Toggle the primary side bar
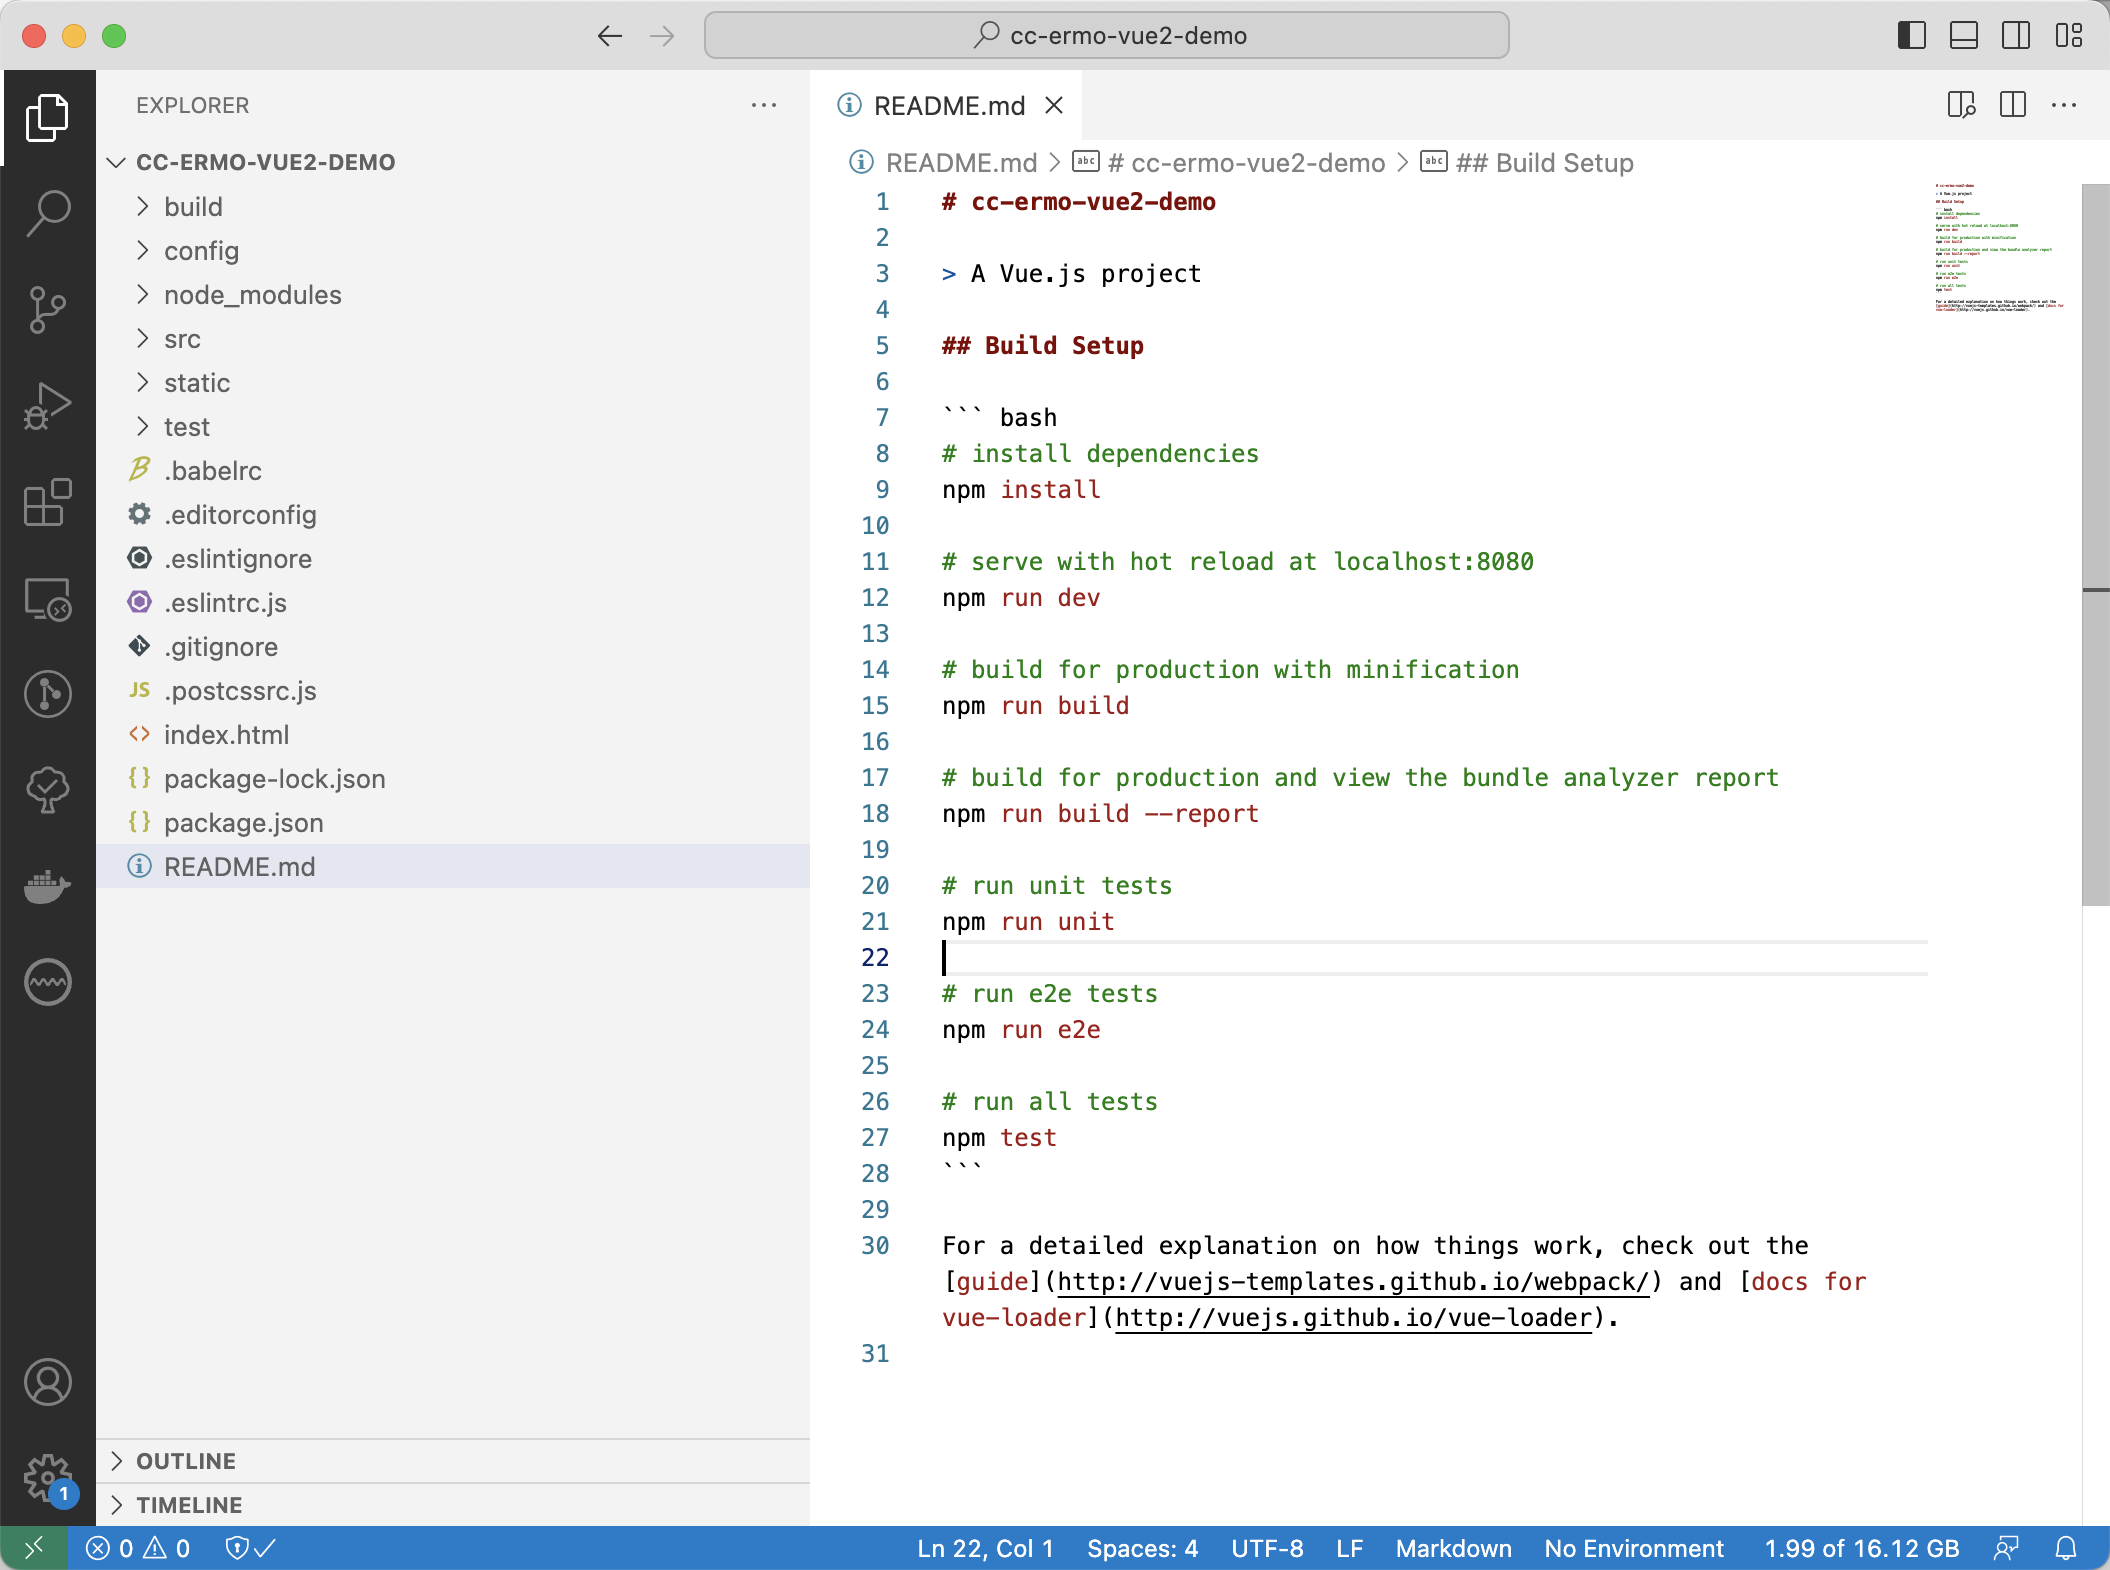Screen dimensions: 2110x1570 [1912, 36]
